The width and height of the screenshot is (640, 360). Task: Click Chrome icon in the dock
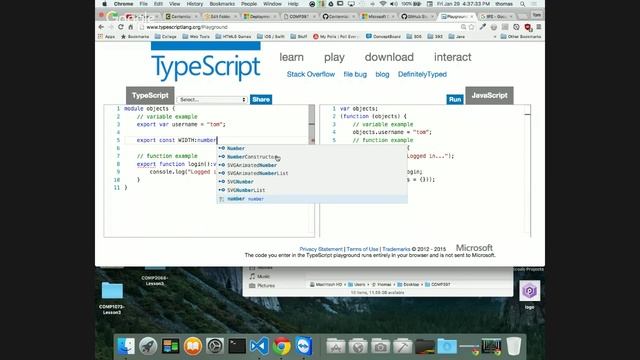282,346
